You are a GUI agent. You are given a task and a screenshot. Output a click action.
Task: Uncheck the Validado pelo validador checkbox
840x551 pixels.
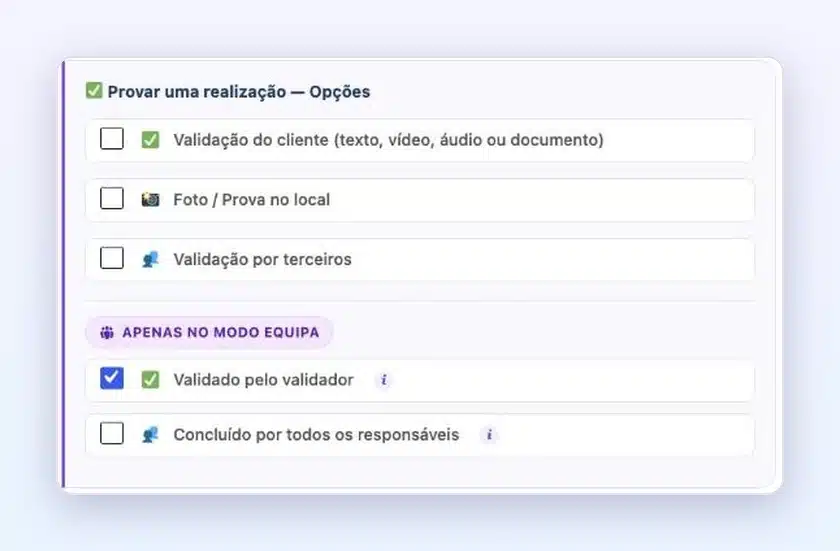pyautogui.click(x=112, y=379)
